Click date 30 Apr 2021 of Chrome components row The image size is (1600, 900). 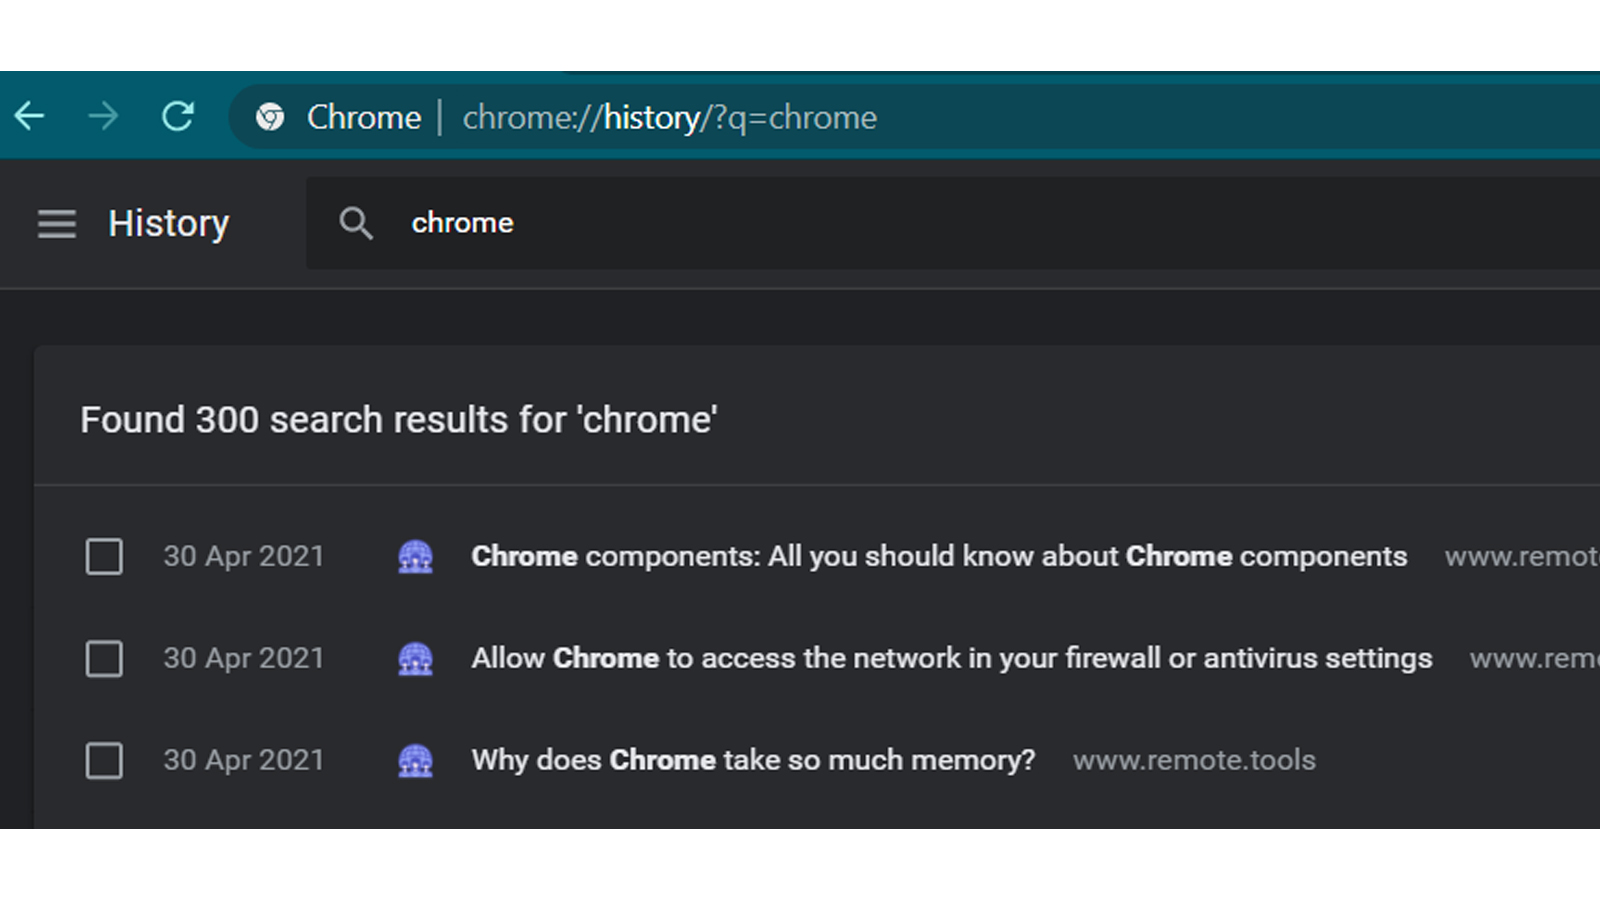click(244, 556)
